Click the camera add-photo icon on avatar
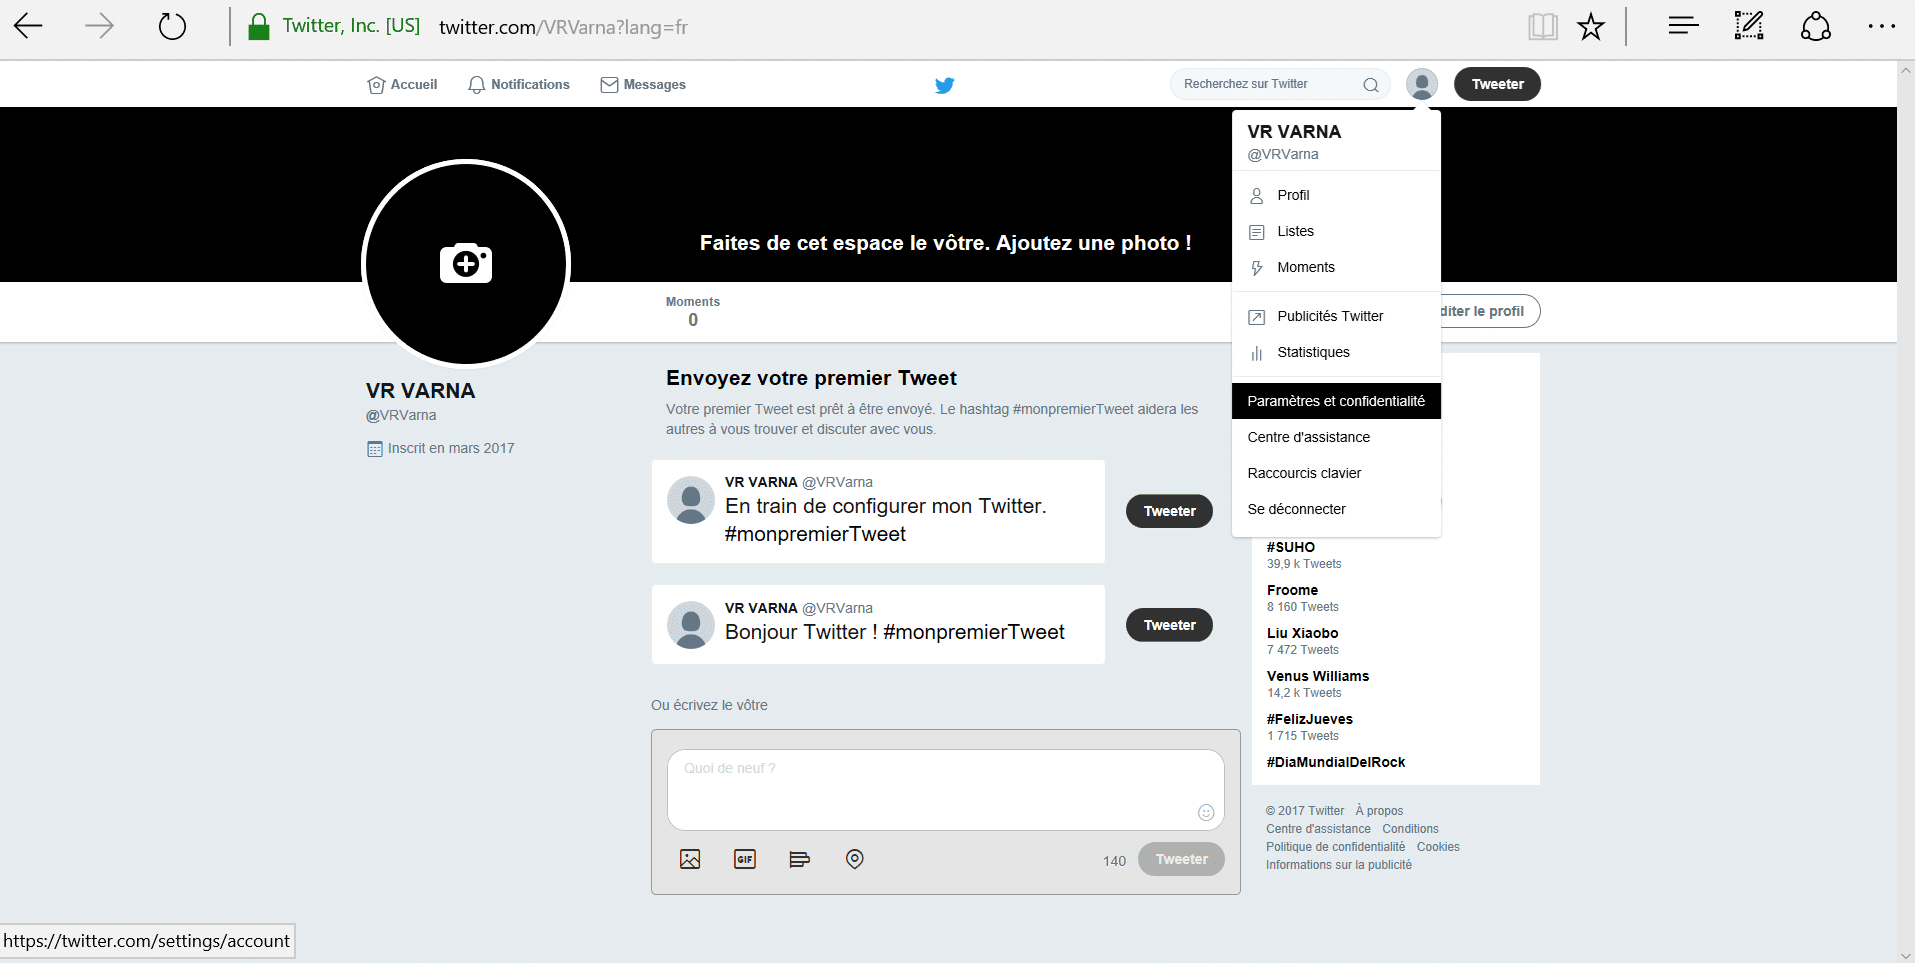Viewport: 1915px width, 963px height. coord(466,263)
